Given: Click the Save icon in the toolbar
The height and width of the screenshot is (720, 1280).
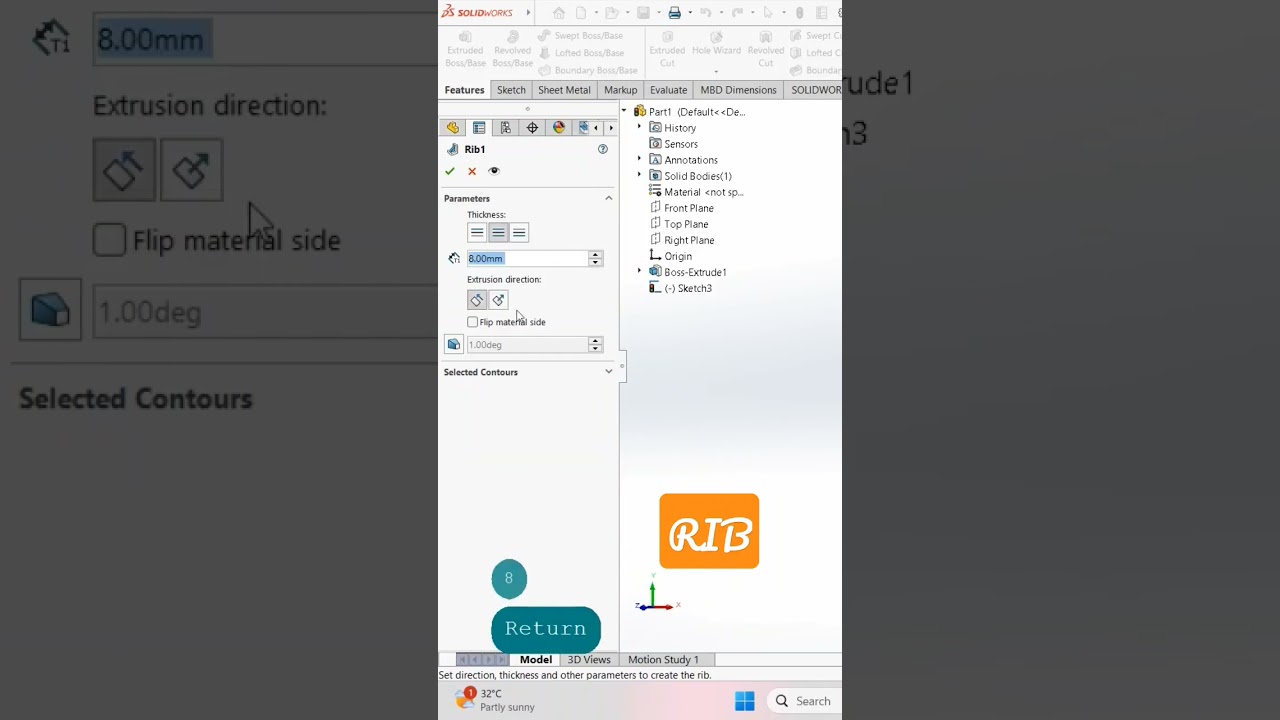Looking at the screenshot, I should (643, 13).
